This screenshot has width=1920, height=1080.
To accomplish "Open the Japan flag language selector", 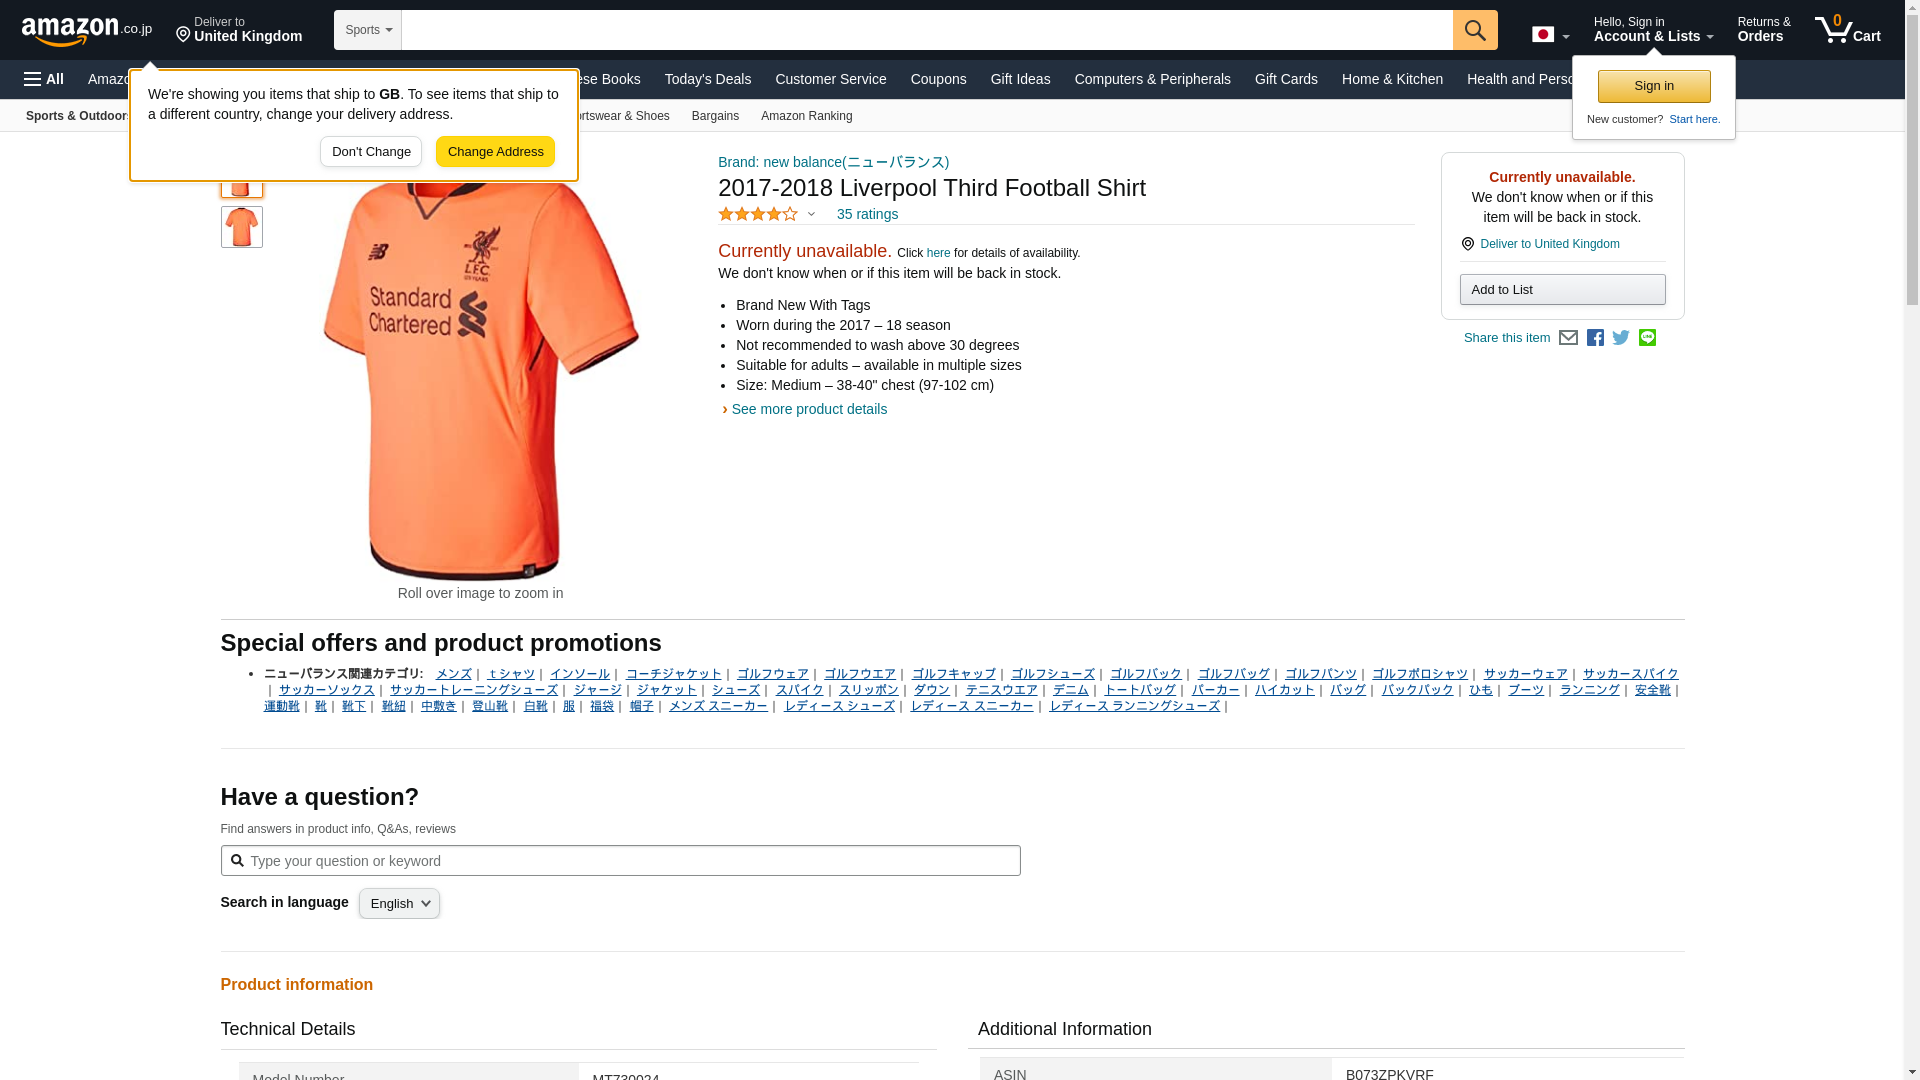I will [x=1550, y=35].
